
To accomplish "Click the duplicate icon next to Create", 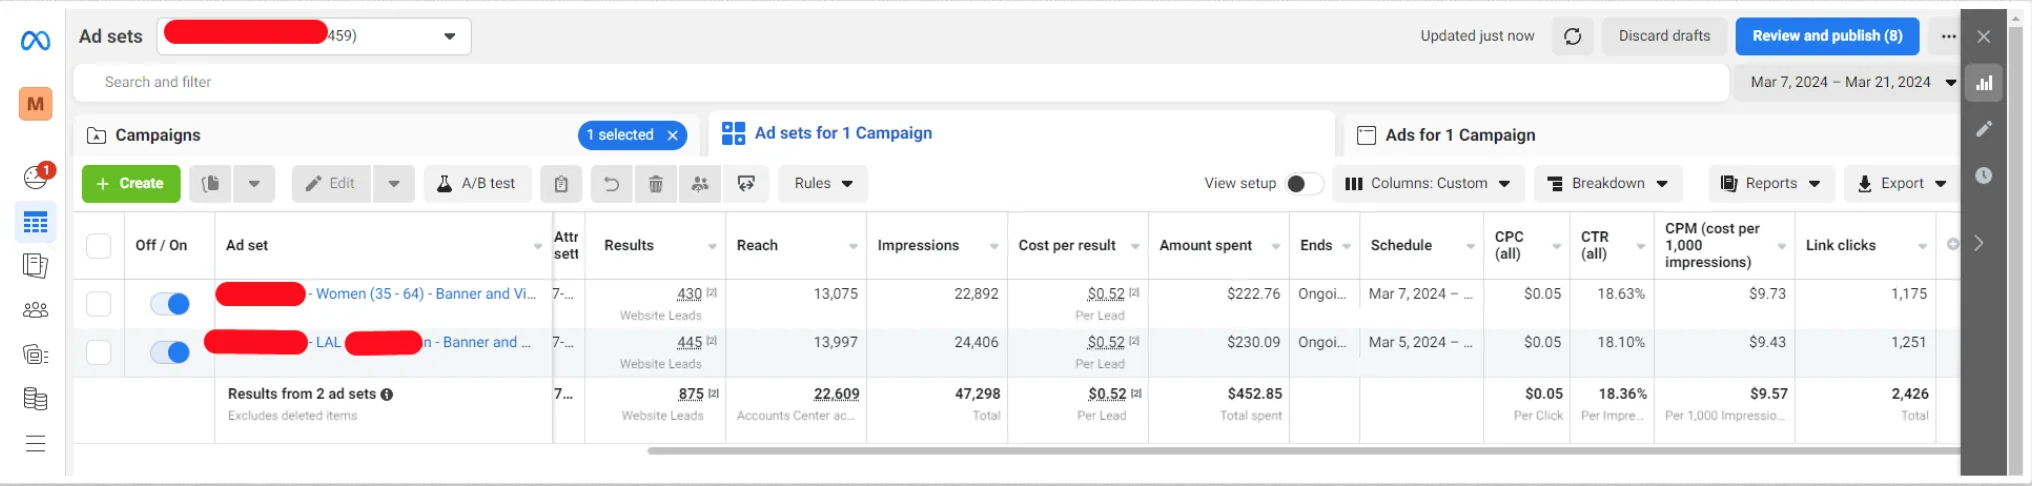I will 210,184.
